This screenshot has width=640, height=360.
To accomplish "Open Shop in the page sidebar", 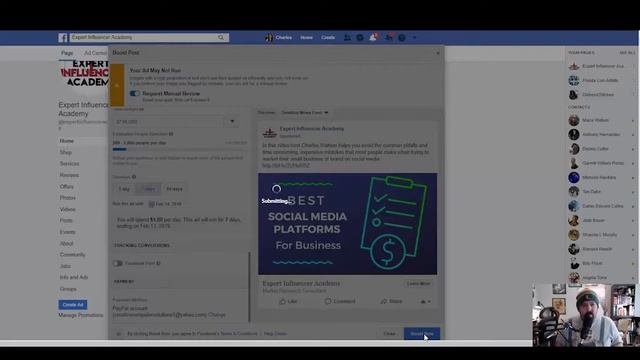I will [66, 152].
